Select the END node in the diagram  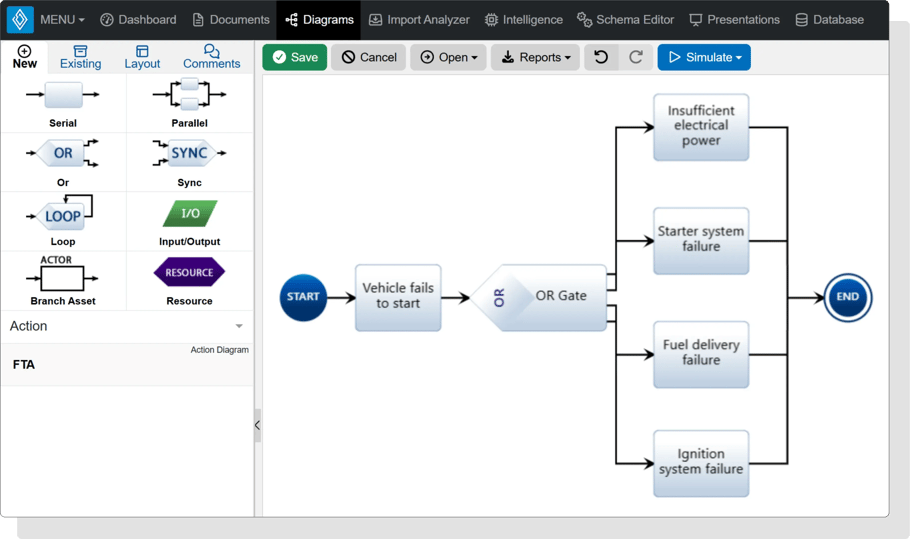click(848, 297)
